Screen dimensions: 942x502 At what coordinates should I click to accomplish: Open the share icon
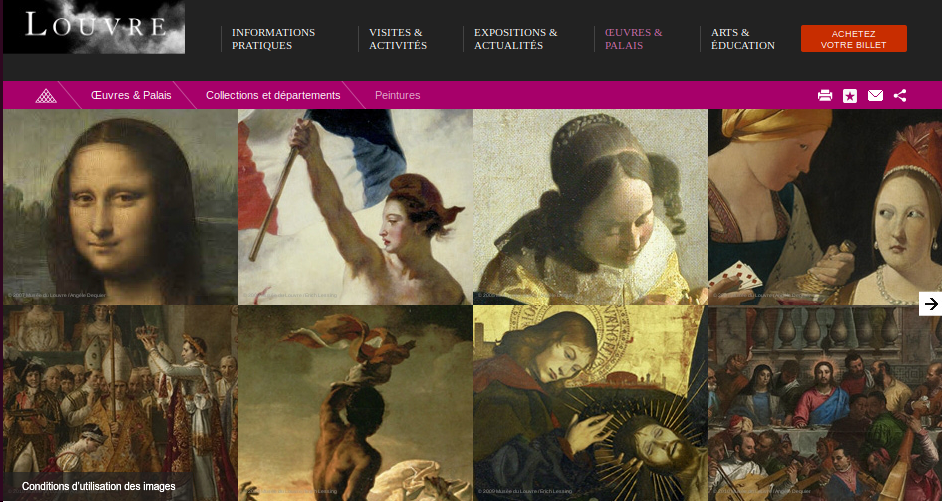[900, 95]
